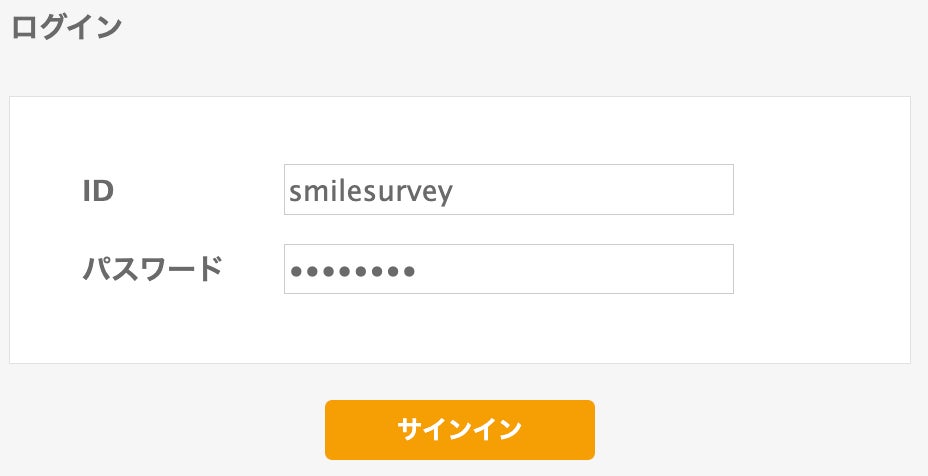Place cursor after the last password dot
This screenshot has height=476, width=928.
coord(416,270)
